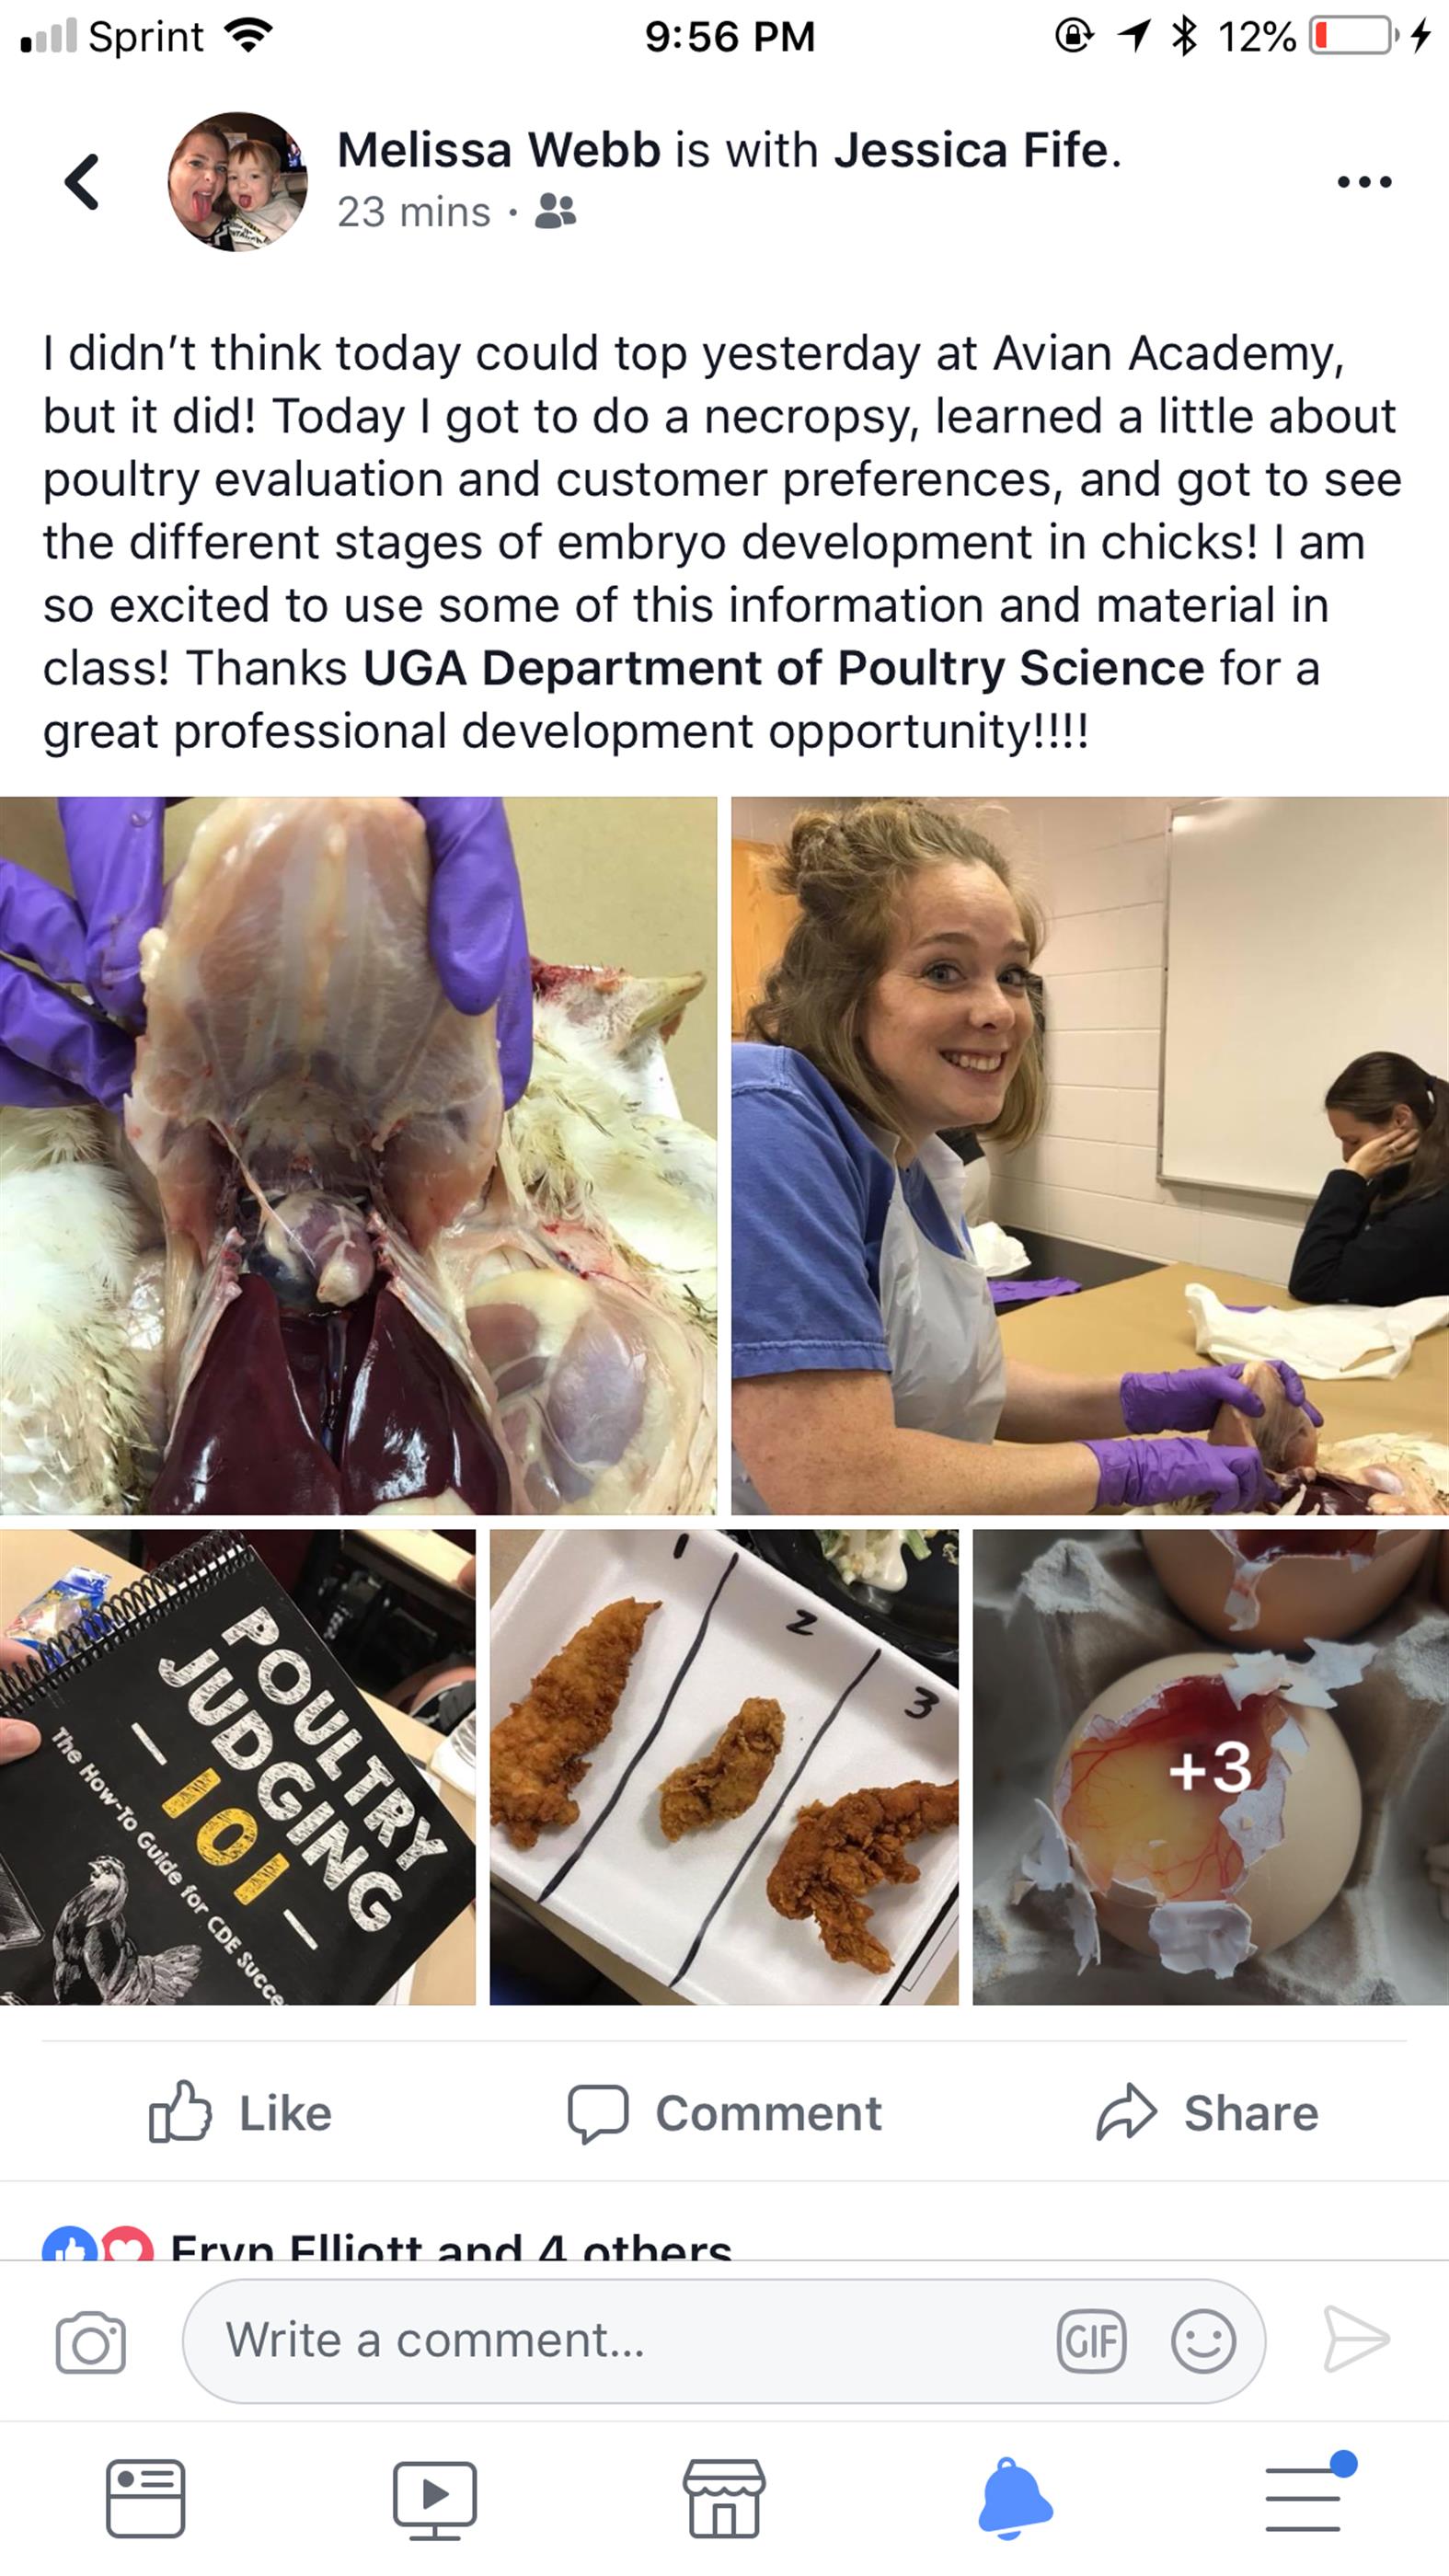Image resolution: width=1449 pixels, height=2576 pixels.
Task: Open Jessica Fife's profile link
Action: [971, 150]
